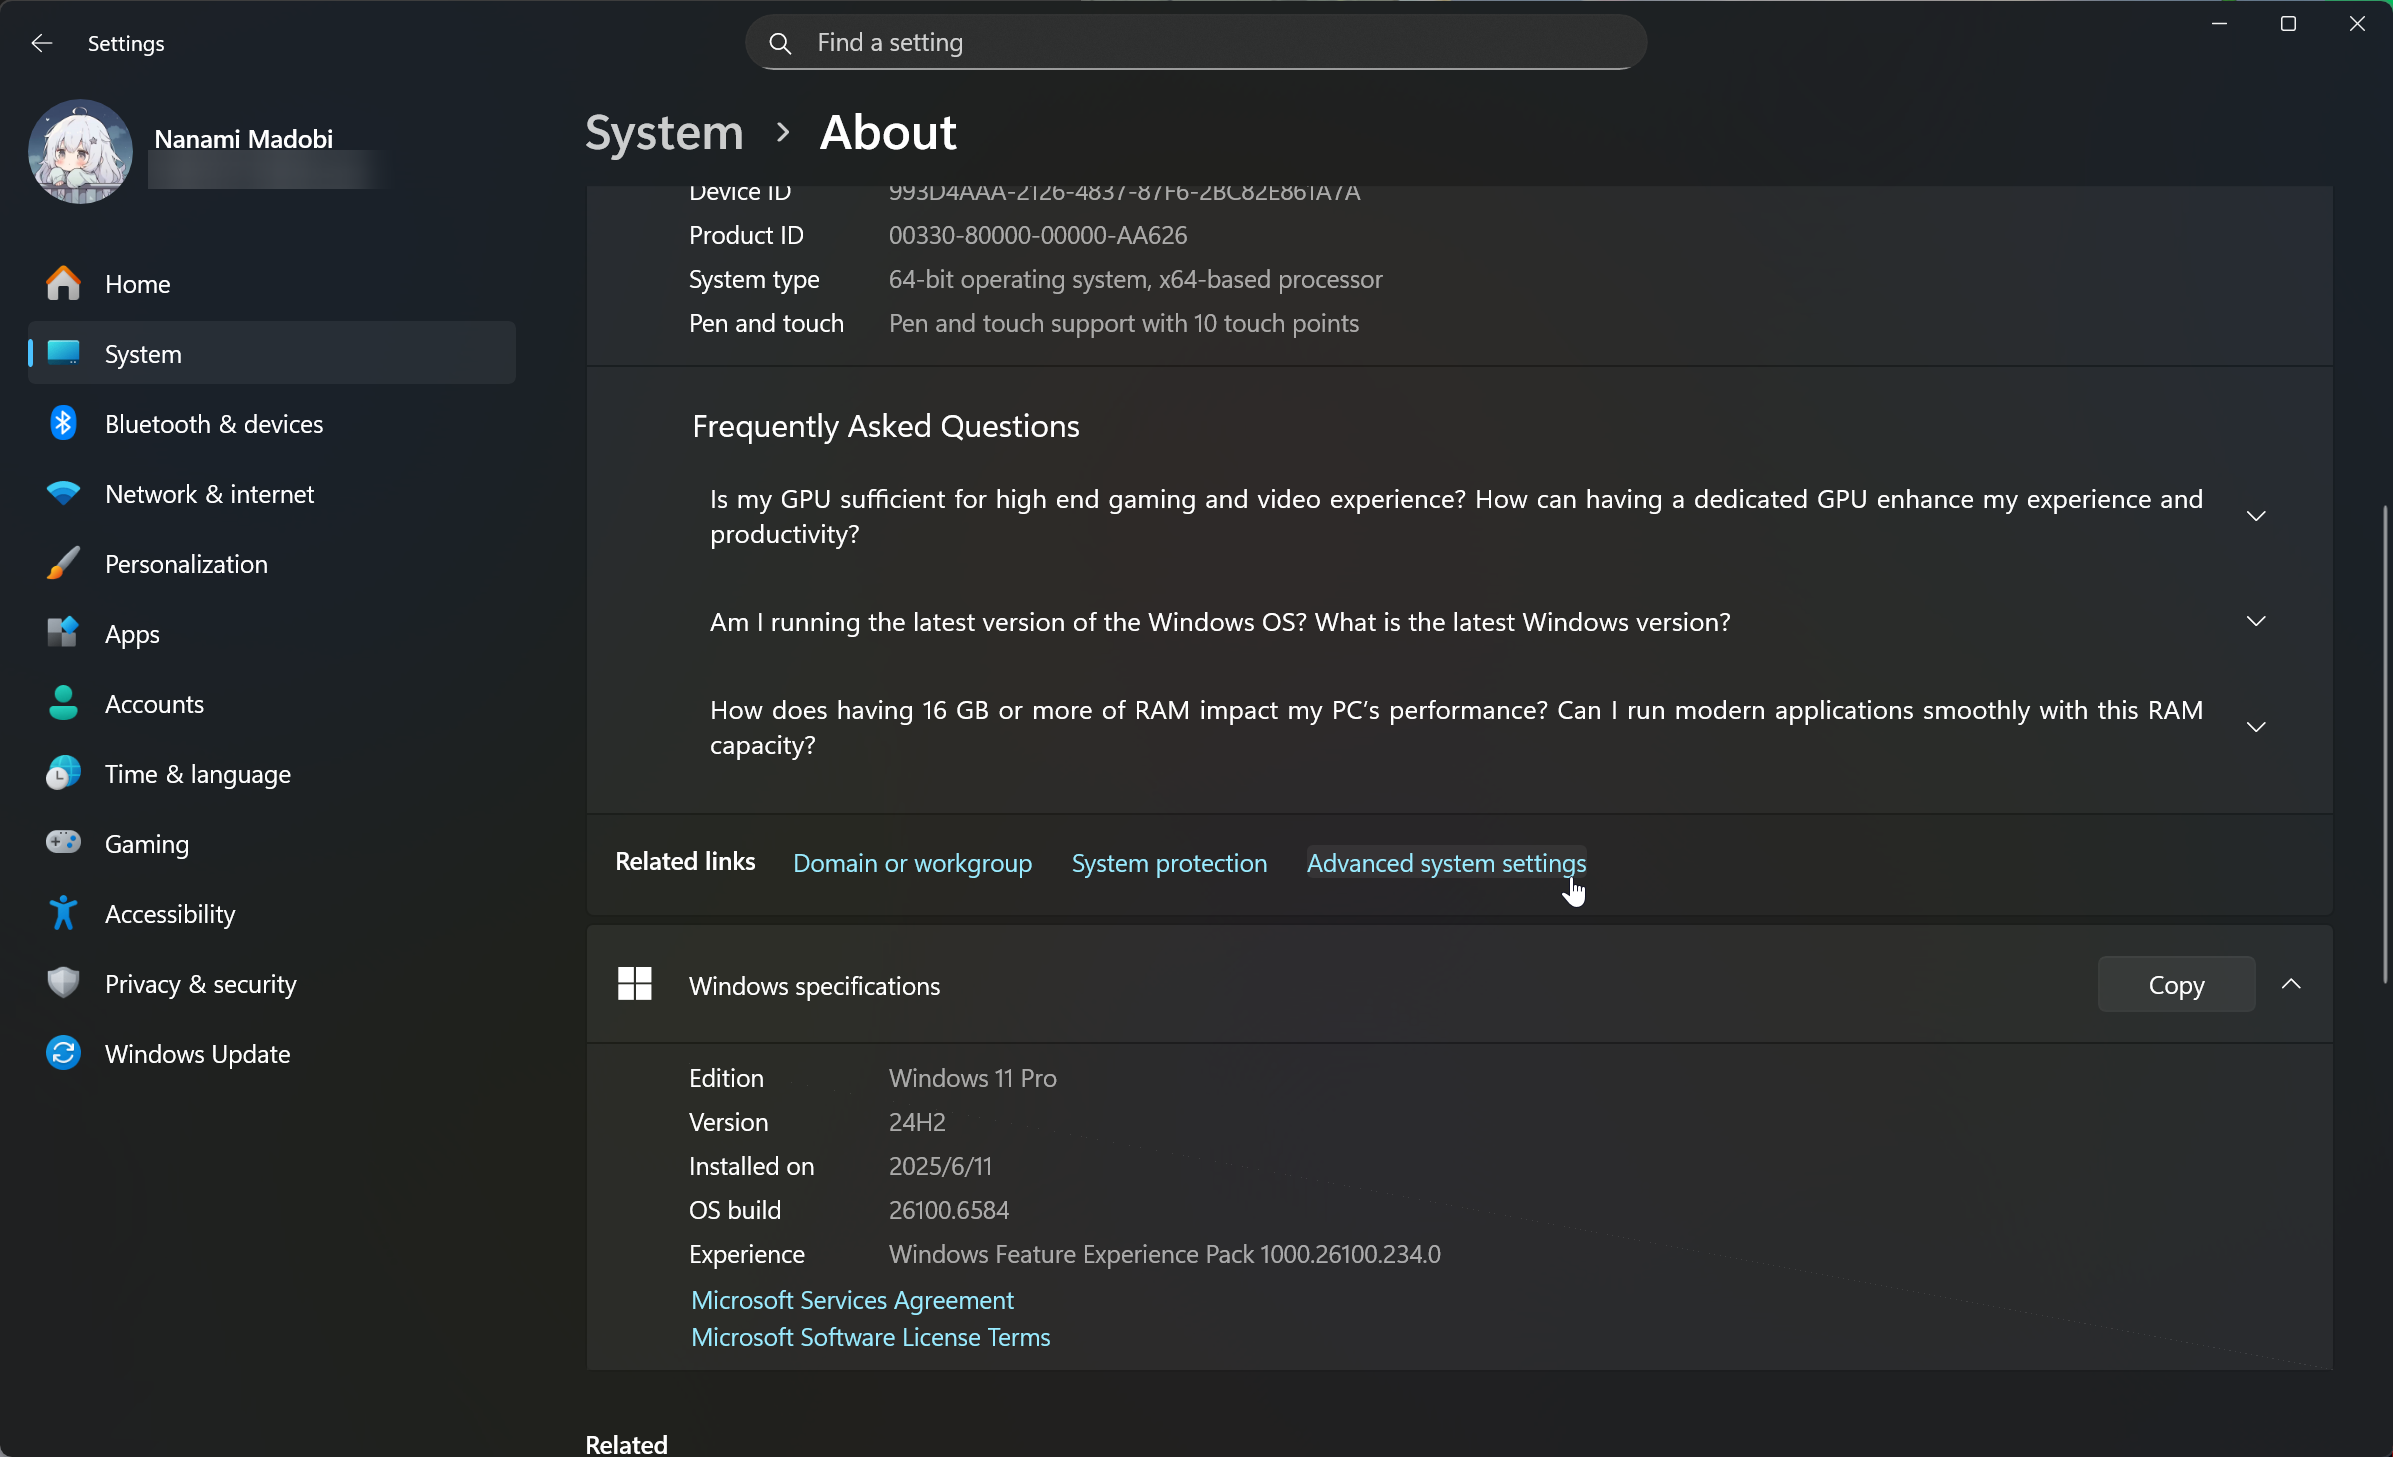Click the Windows logo beside specifications
The height and width of the screenshot is (1457, 2393).
(635, 984)
